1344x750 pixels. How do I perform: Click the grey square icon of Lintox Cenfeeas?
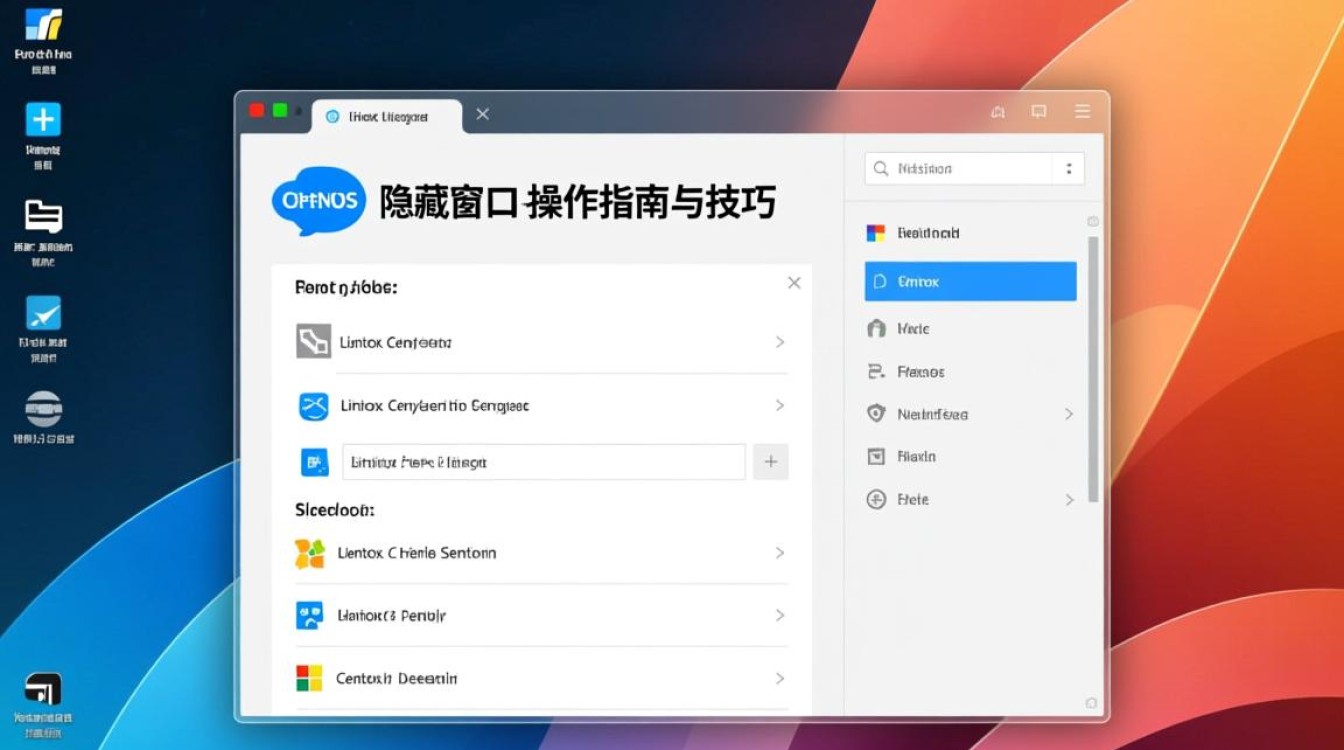313,341
